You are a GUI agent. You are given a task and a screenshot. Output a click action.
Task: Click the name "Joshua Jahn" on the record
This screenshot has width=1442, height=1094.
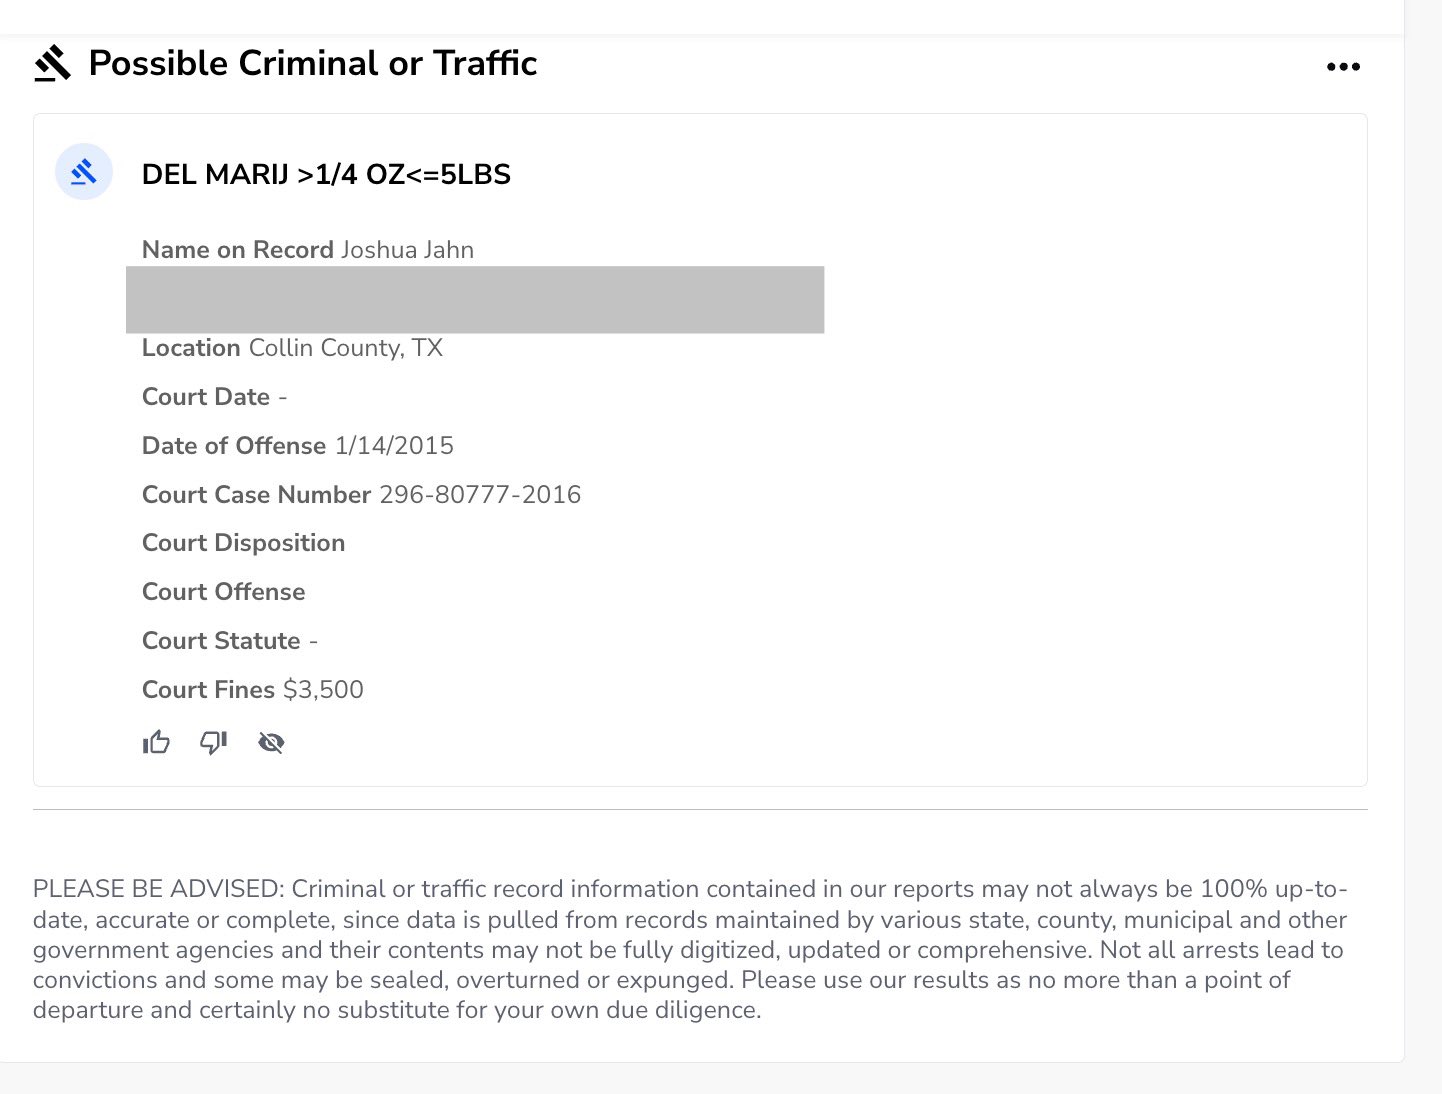pyautogui.click(x=407, y=250)
